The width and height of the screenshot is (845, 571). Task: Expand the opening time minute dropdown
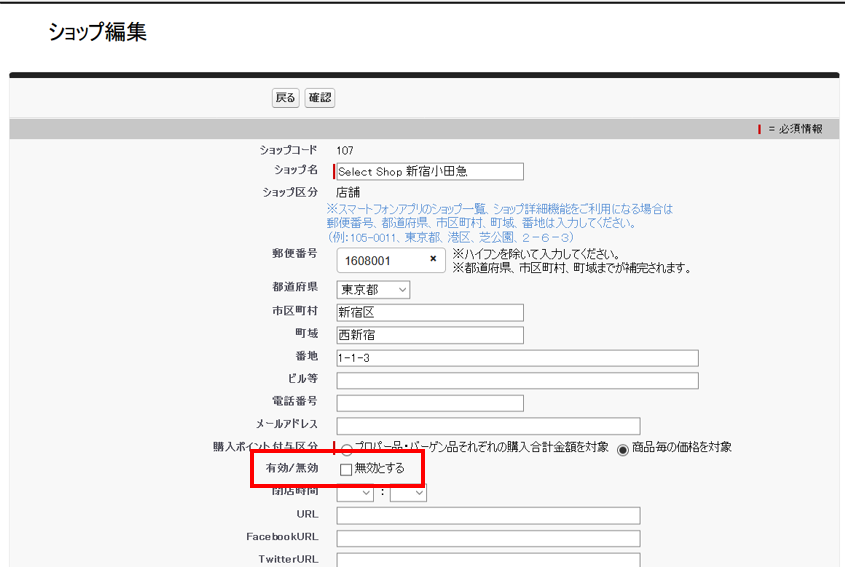coord(408,492)
